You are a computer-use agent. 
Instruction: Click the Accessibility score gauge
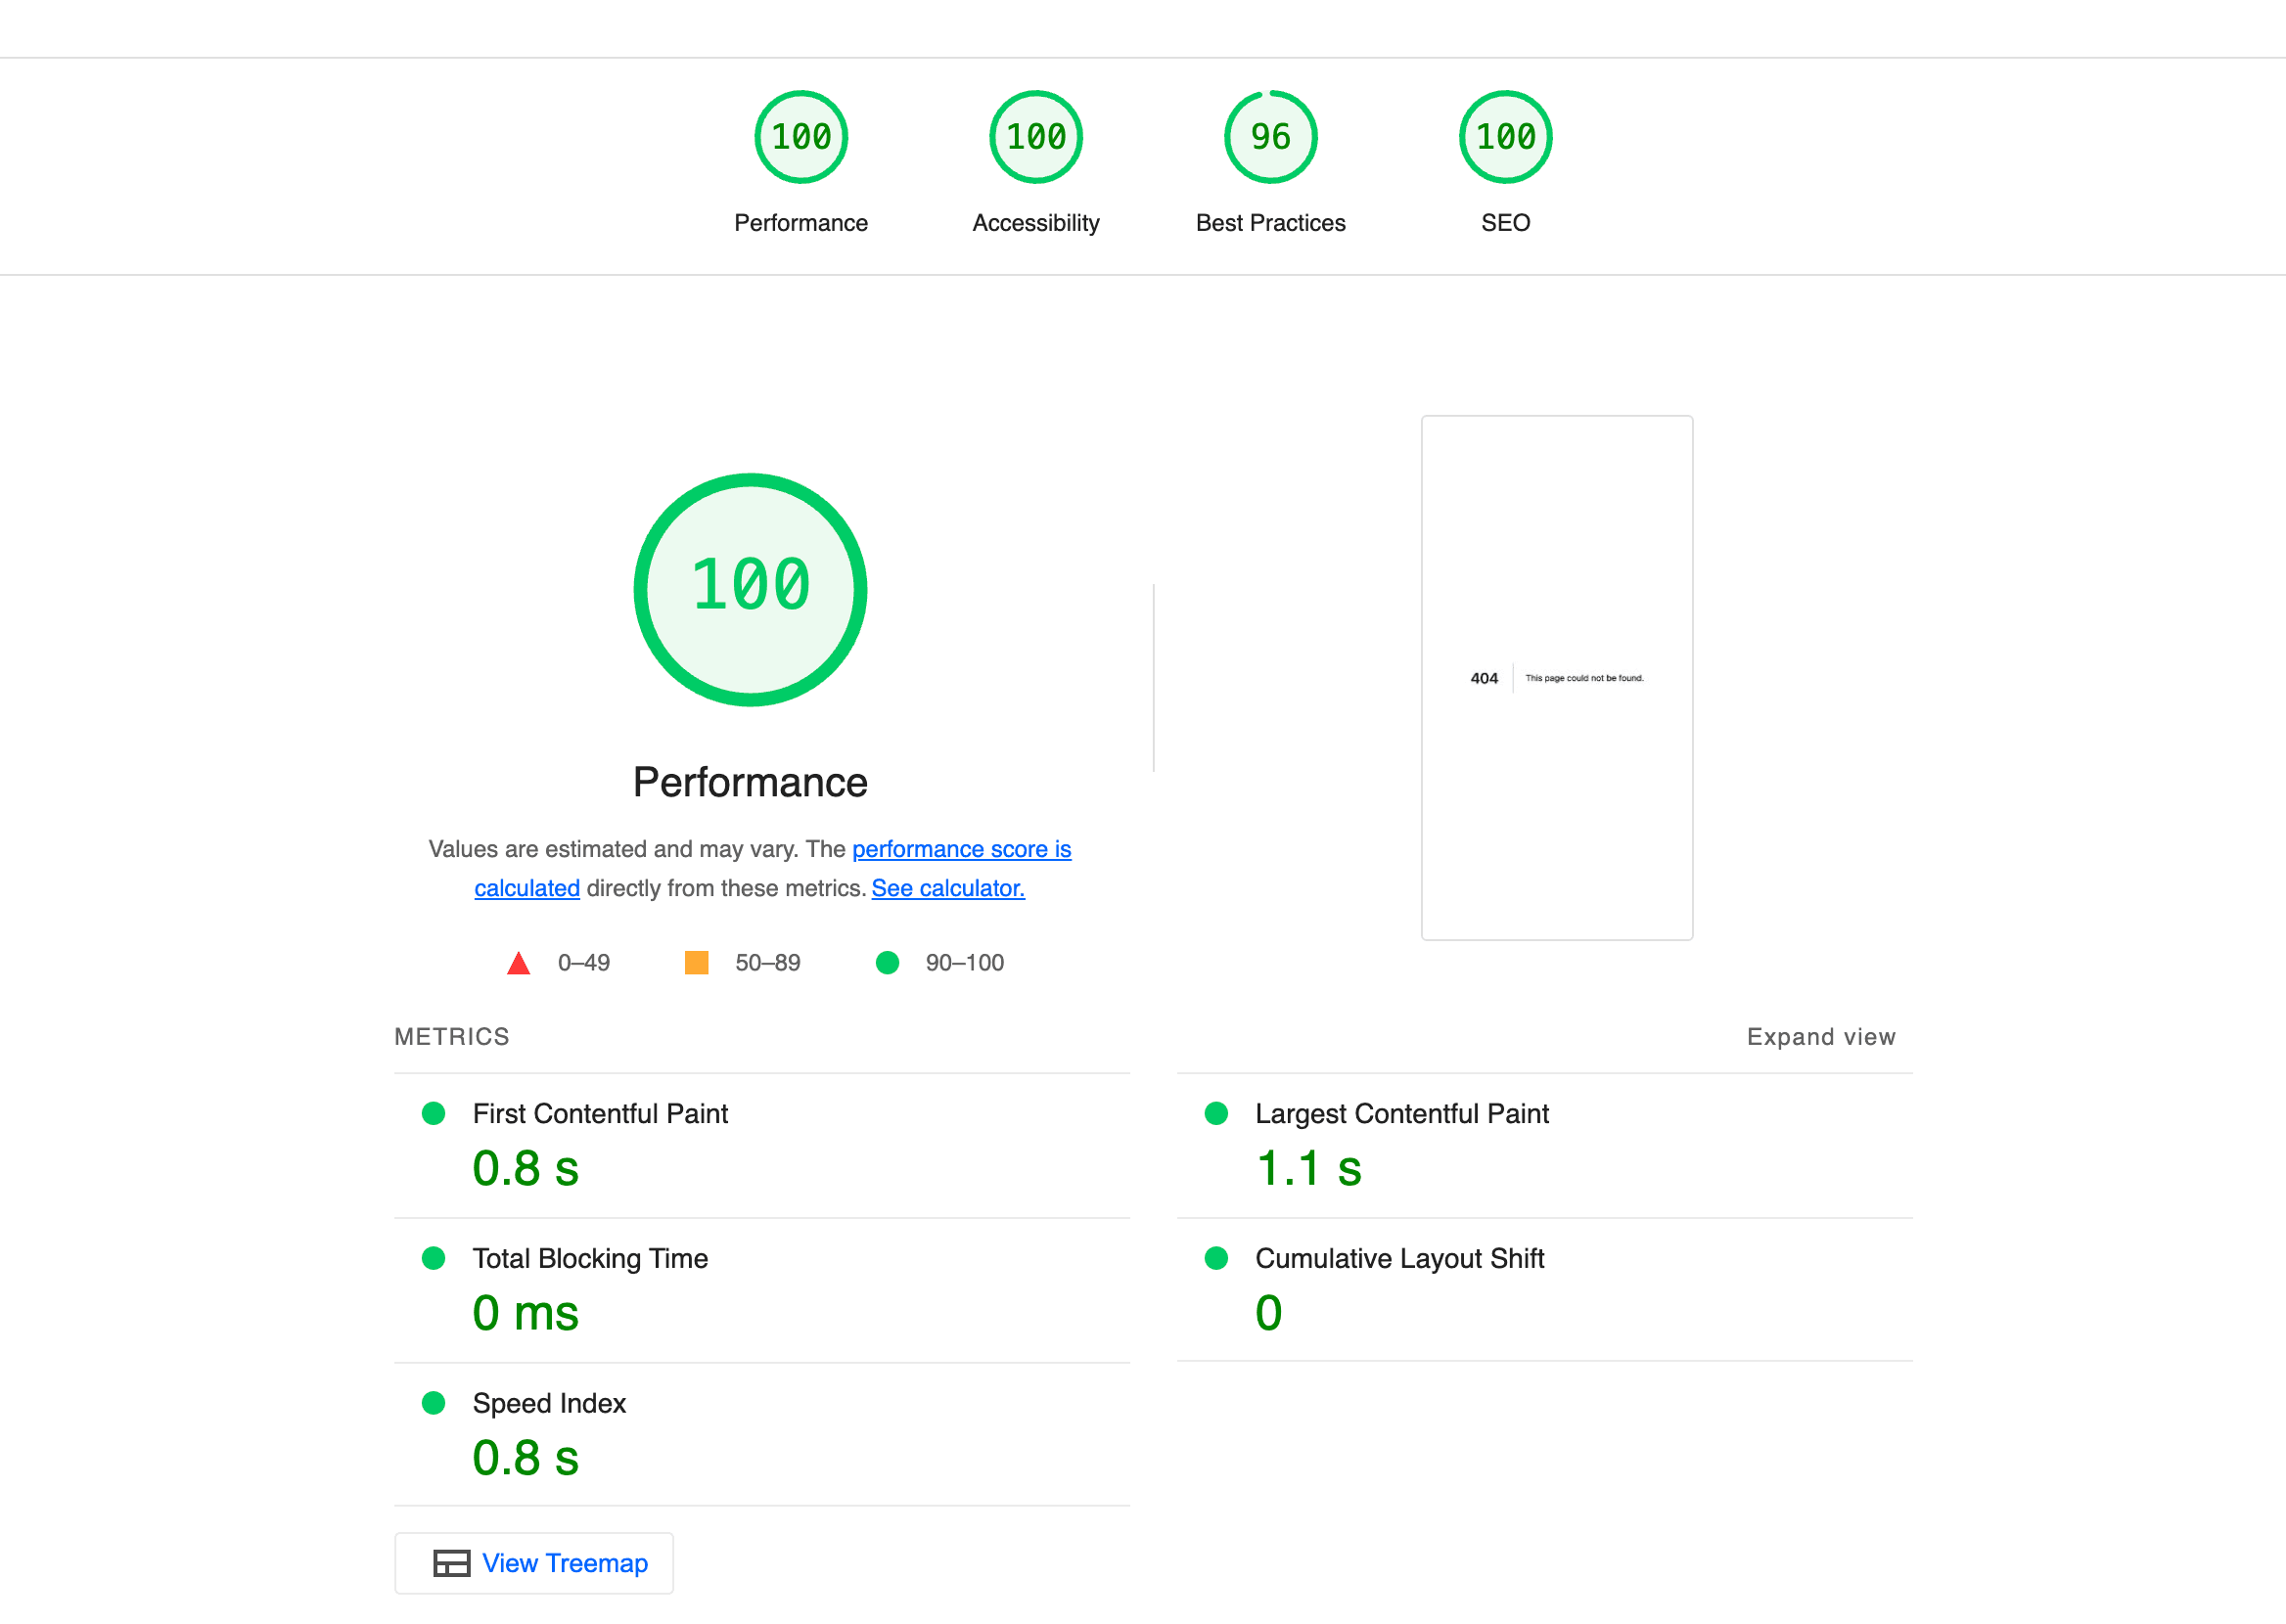(1036, 137)
